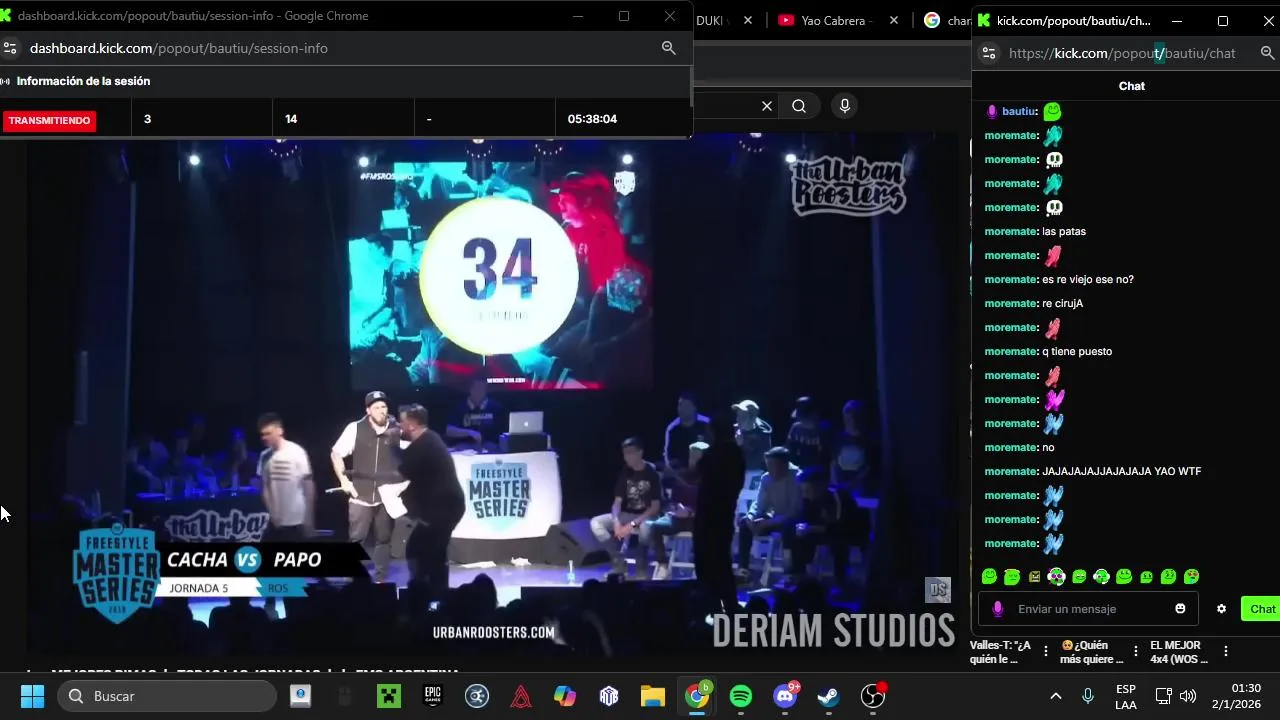Click the Windows Buscar search box
1280x720 pixels.
click(x=167, y=696)
